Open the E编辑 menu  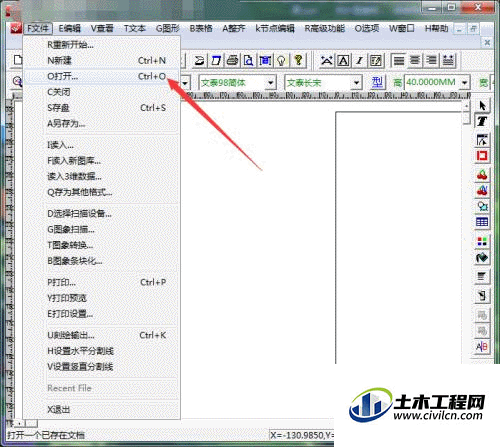(x=69, y=29)
